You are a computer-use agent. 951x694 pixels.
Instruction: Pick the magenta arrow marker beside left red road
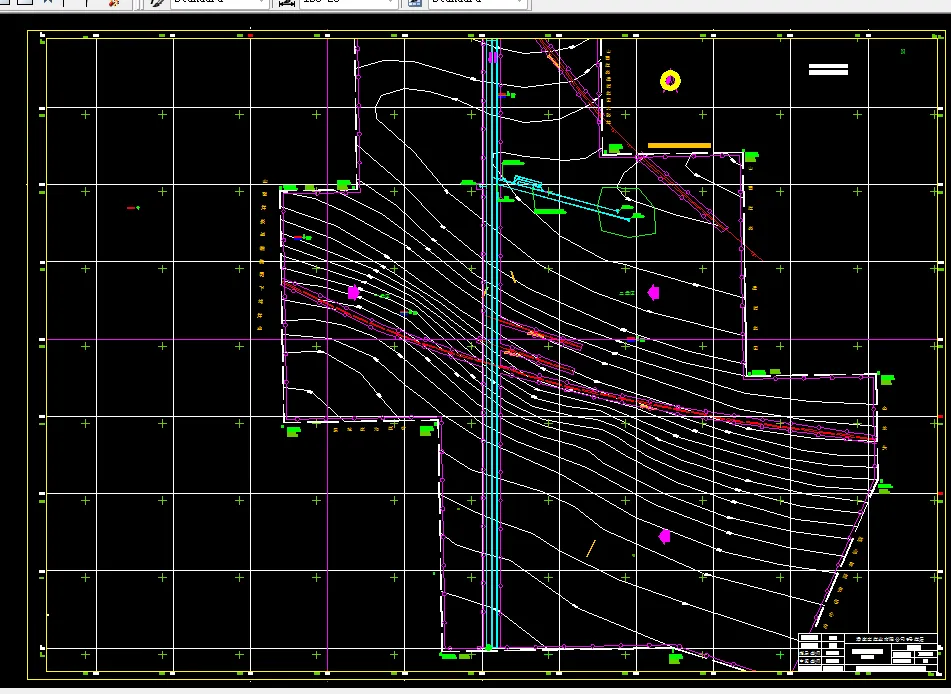(x=354, y=293)
